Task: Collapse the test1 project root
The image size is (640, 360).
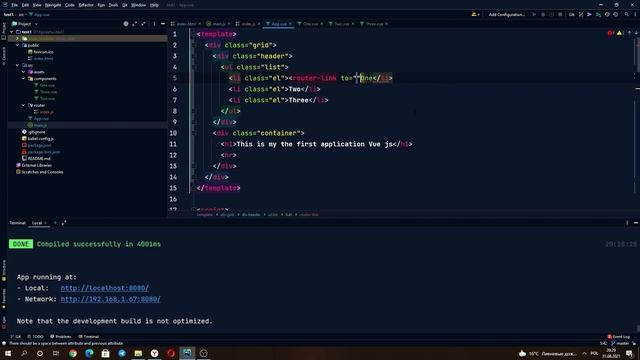Action: [11, 31]
